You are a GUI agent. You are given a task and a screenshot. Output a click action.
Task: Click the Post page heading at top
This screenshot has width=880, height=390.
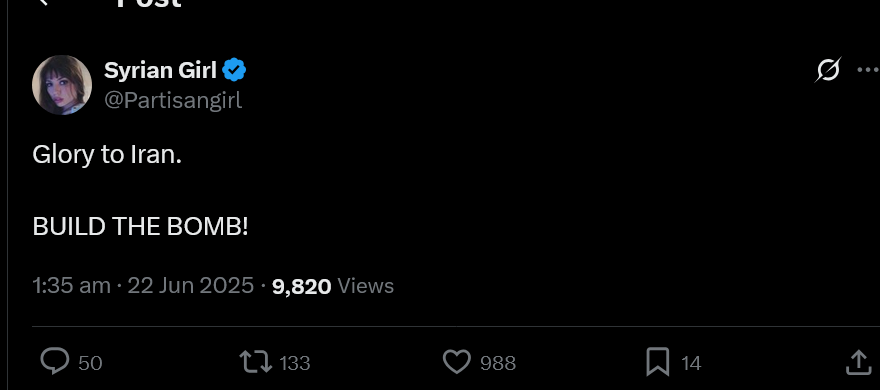[x=149, y=3]
